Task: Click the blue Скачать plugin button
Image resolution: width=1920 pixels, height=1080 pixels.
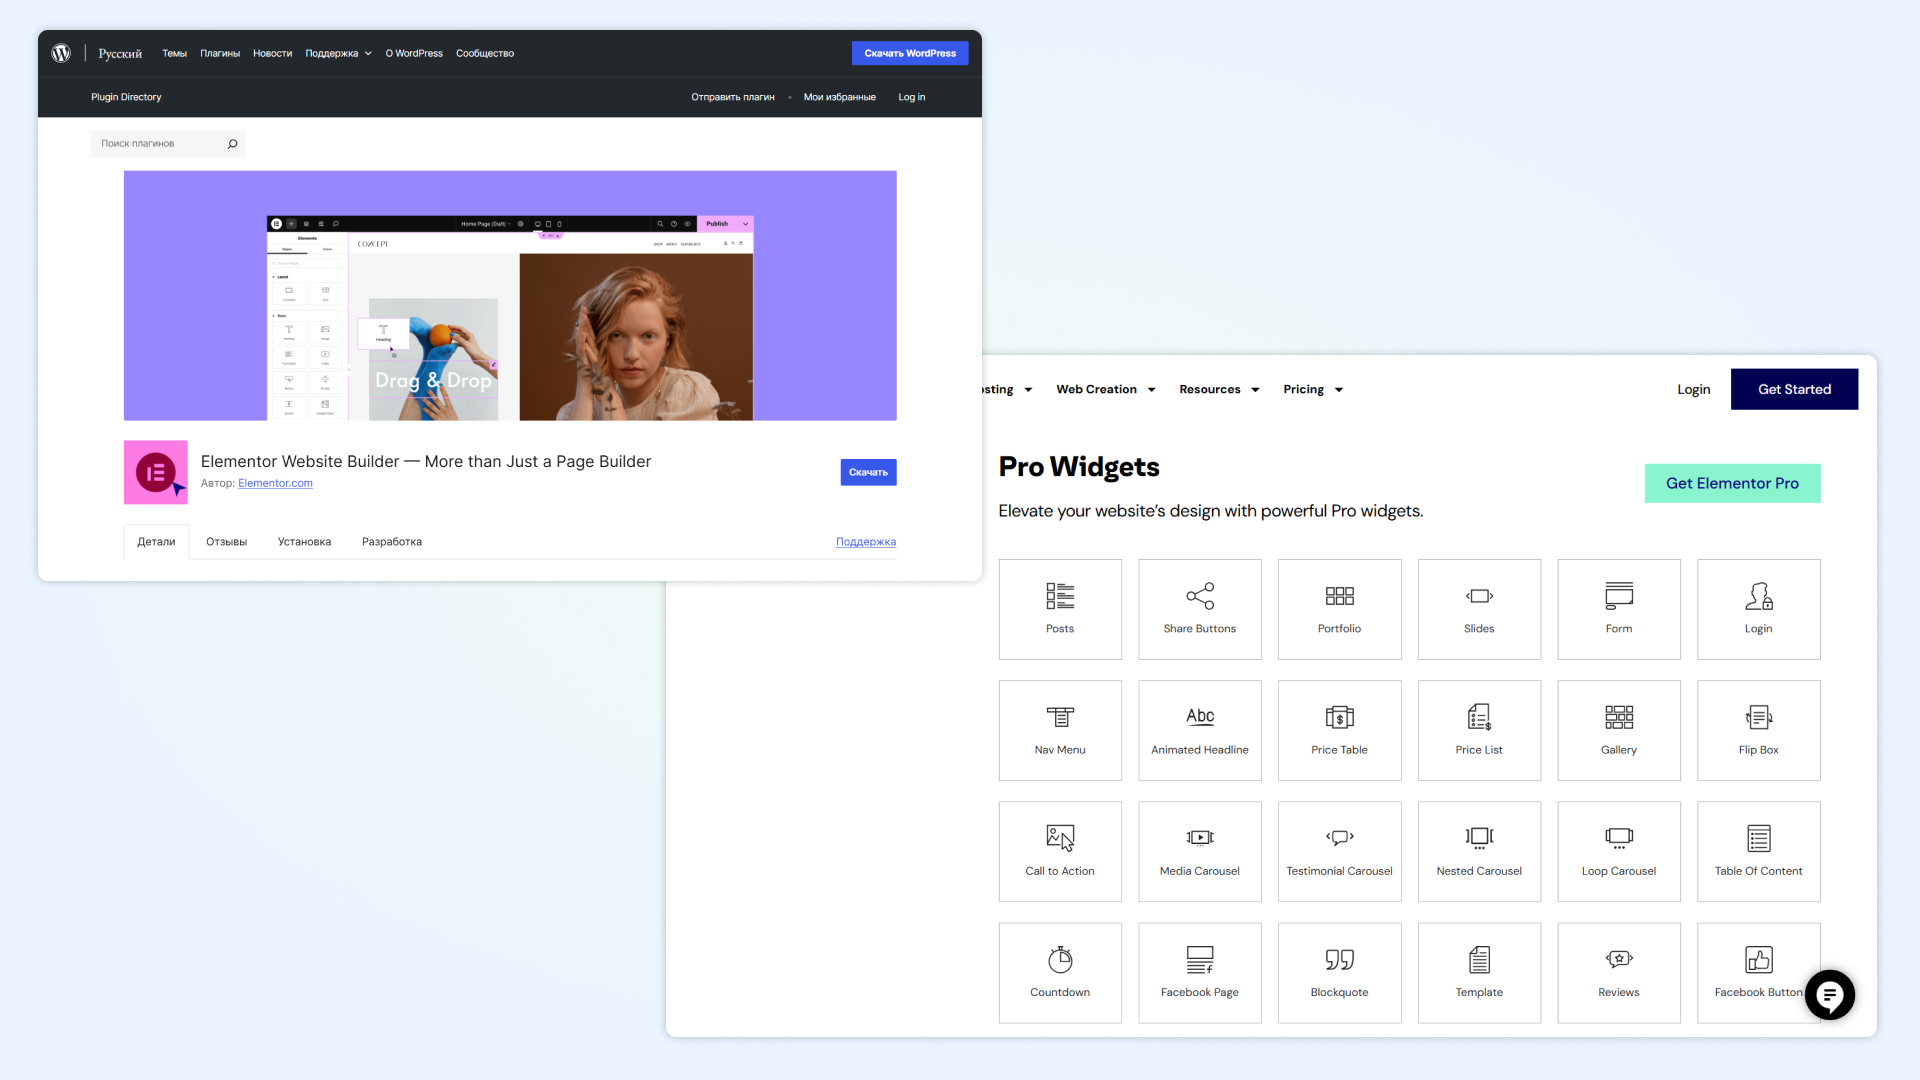Action: coord(868,472)
